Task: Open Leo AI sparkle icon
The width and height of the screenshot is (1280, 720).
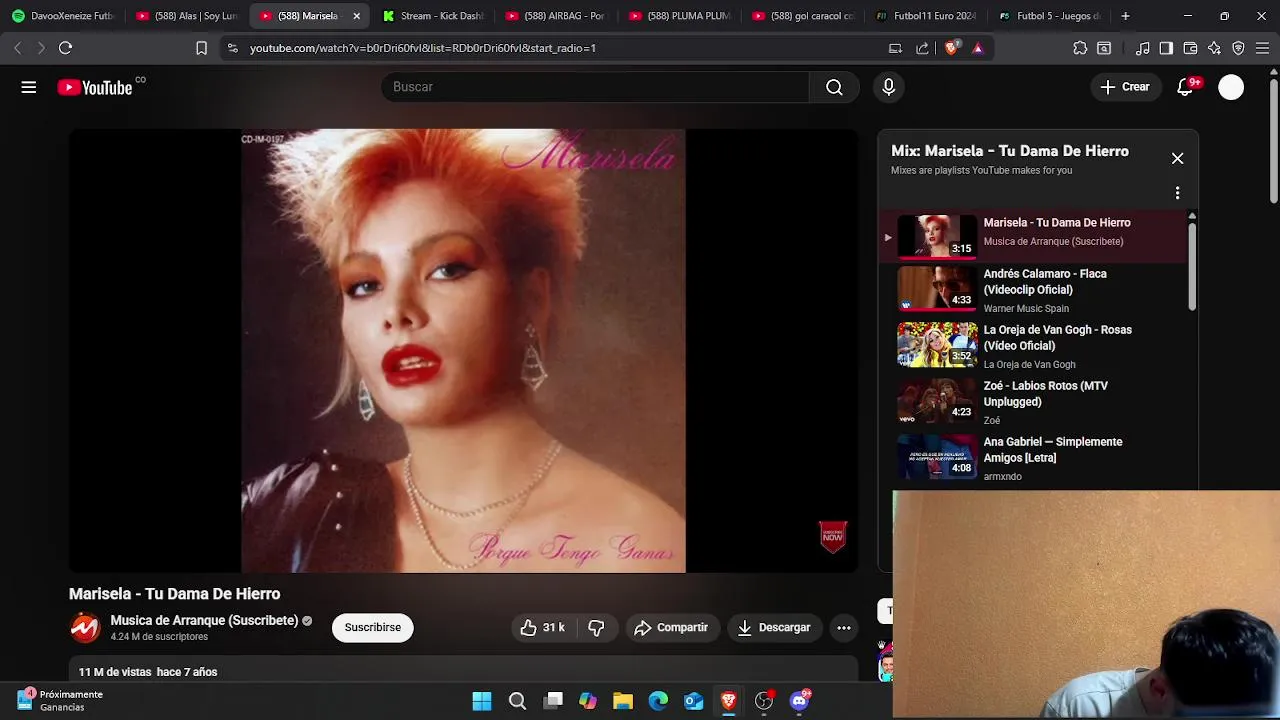Action: [x=1214, y=48]
